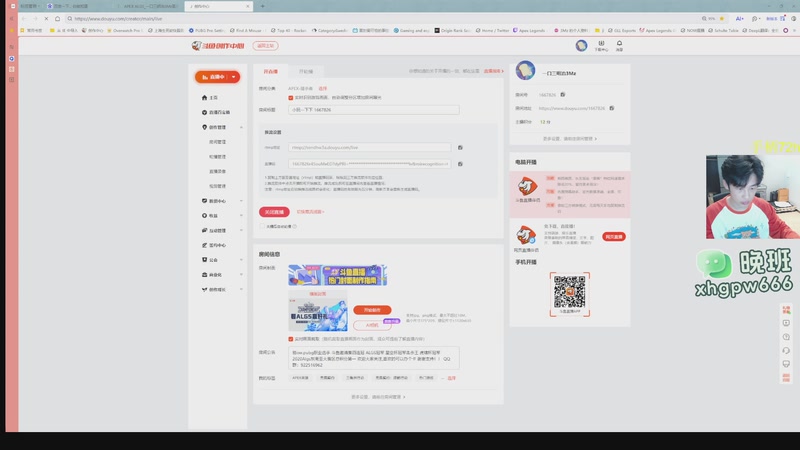Copy the room URL douyu.com/1667826
Screen dimensions: 800x450
click(x=612, y=108)
